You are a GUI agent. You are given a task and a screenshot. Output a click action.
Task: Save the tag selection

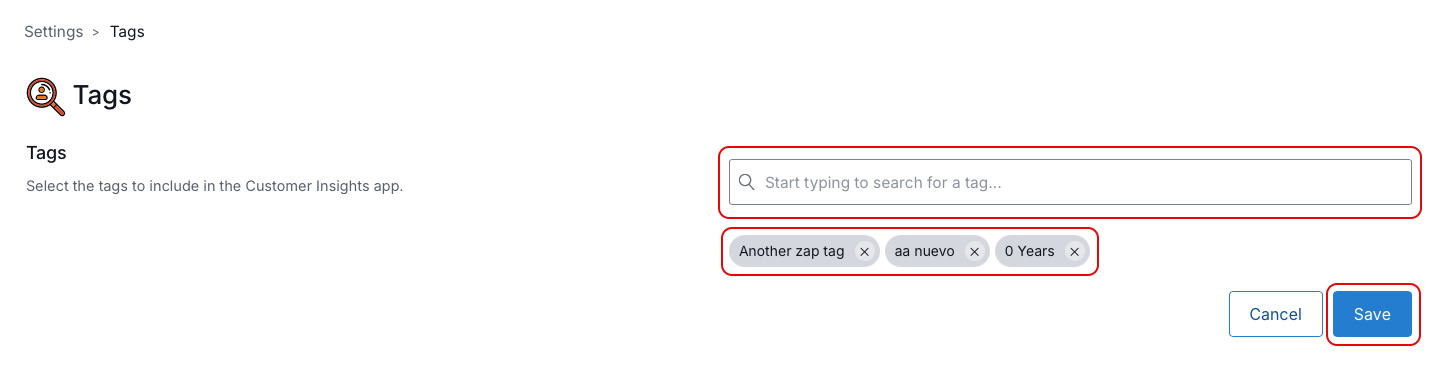tap(1372, 314)
